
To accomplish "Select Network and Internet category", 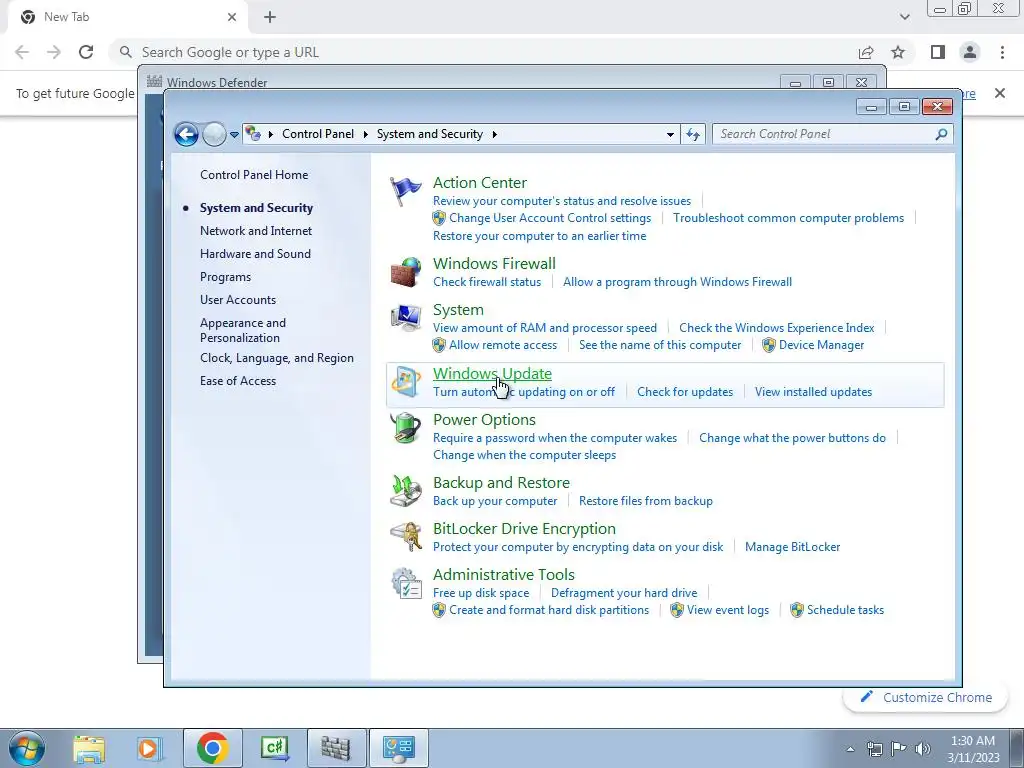I will [256, 231].
